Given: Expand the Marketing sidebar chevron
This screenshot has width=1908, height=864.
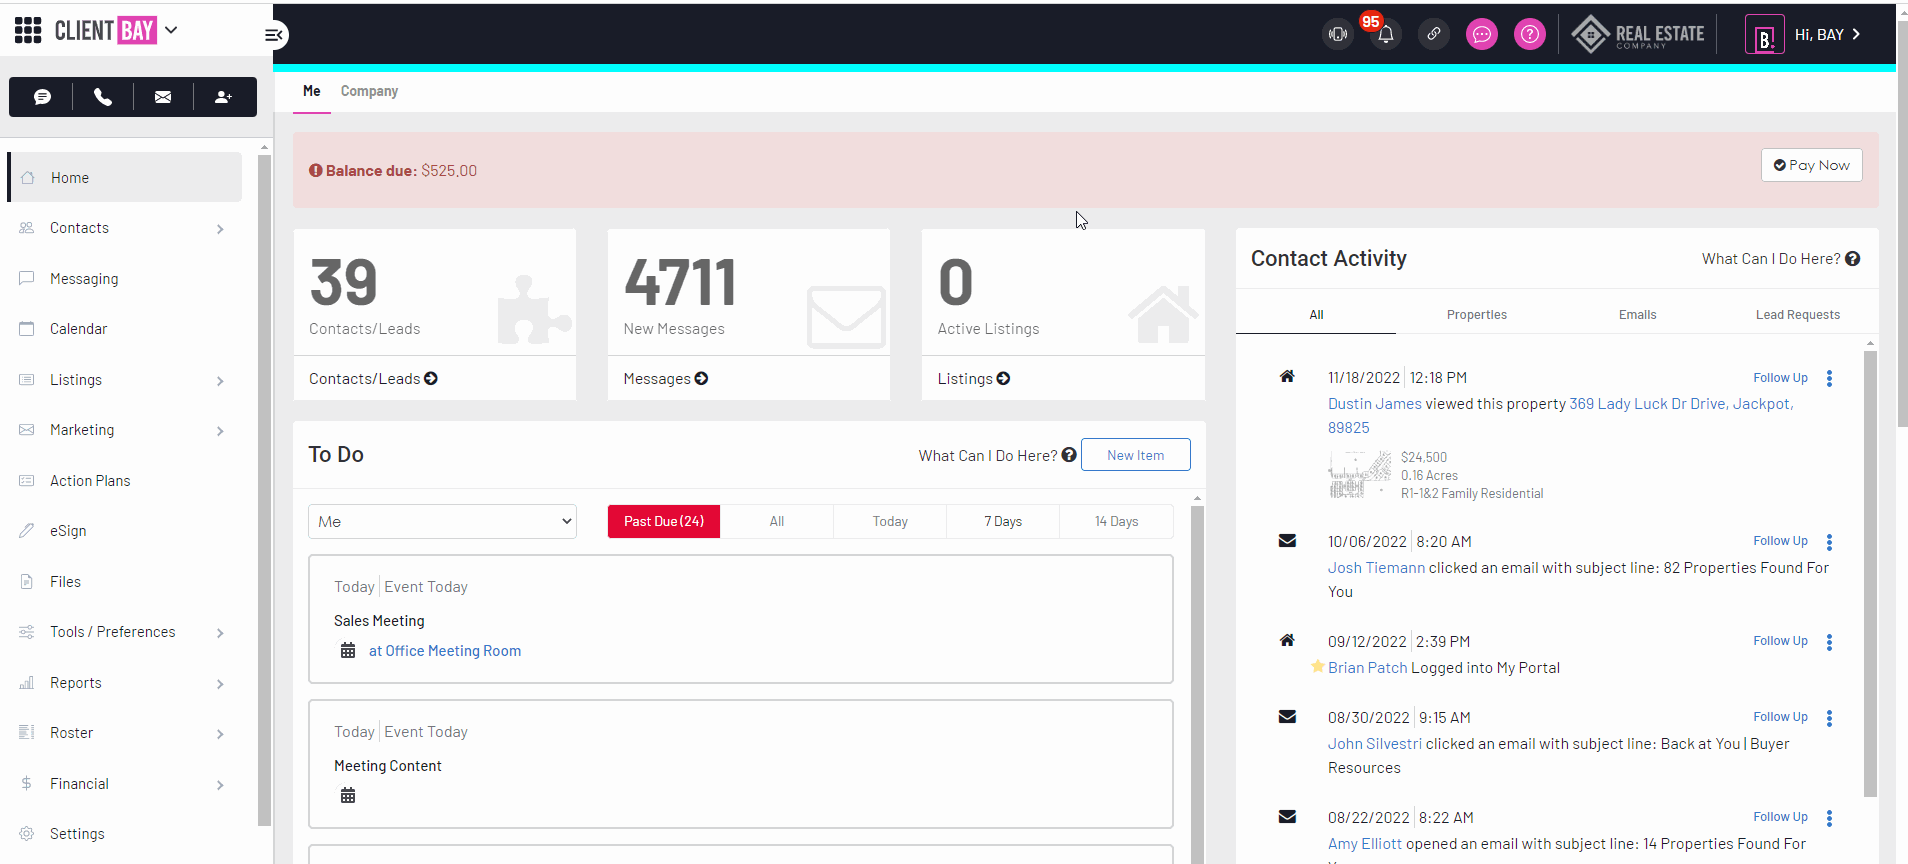Looking at the screenshot, I should [220, 431].
